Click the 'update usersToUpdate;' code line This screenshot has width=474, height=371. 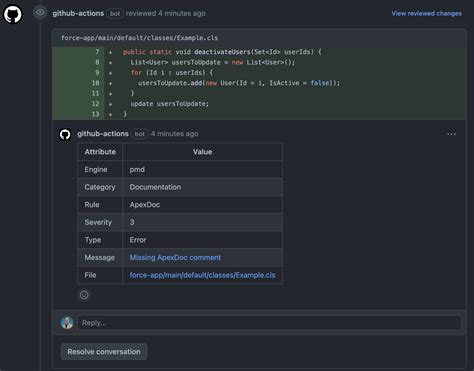[x=169, y=104]
